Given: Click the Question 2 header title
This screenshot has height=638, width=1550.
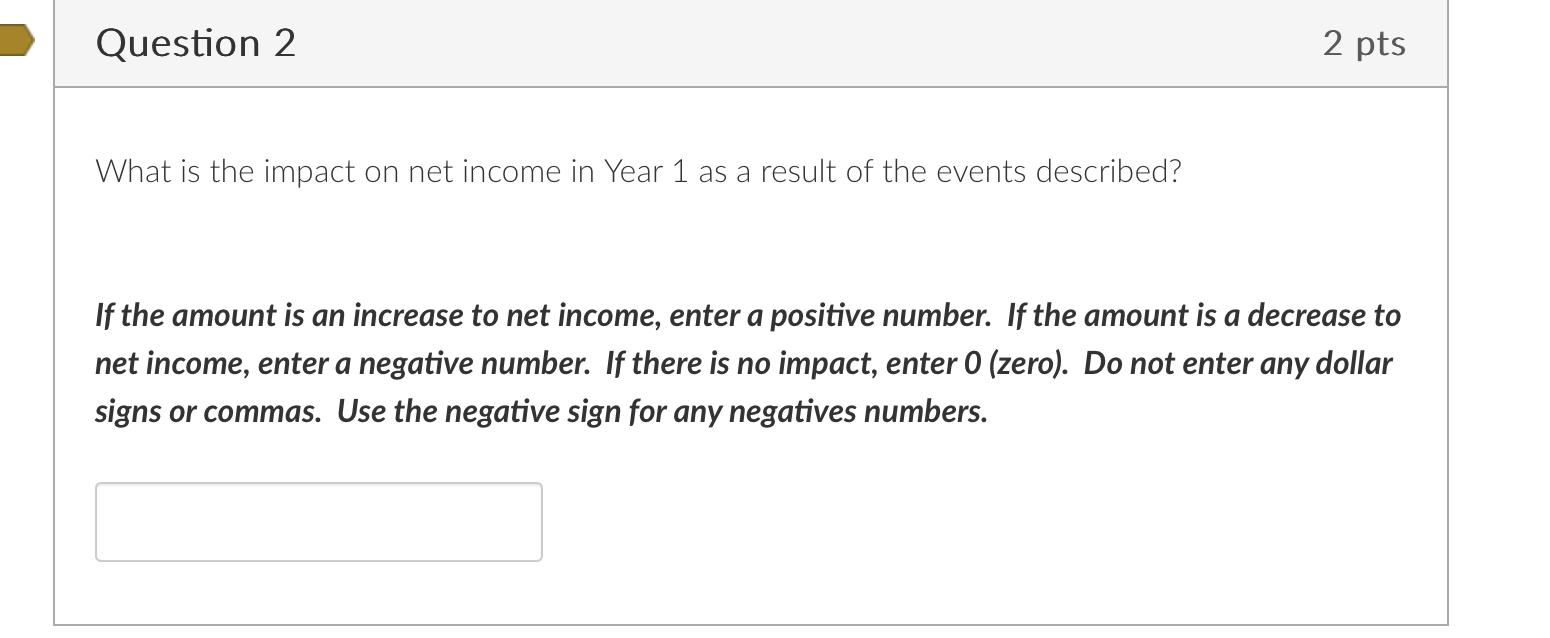Looking at the screenshot, I should click(x=195, y=42).
